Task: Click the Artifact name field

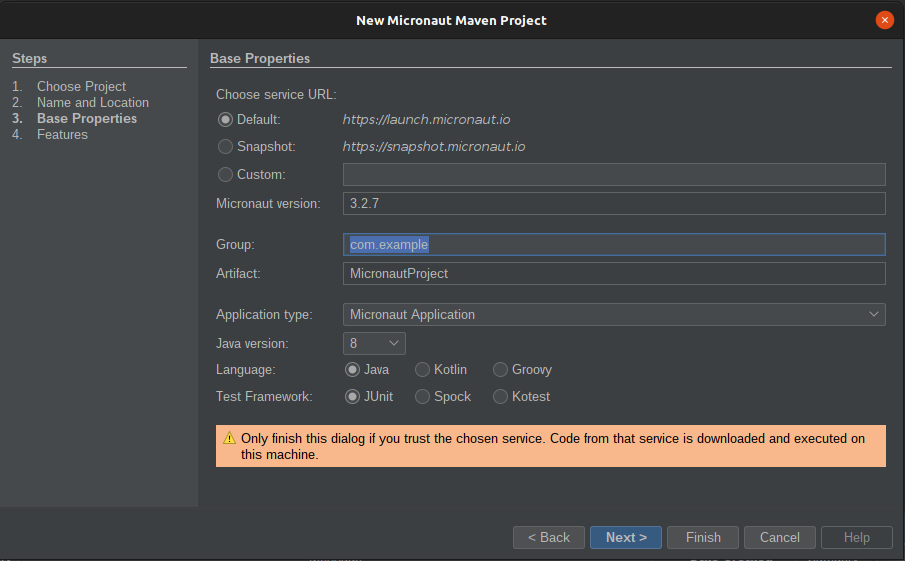Action: coord(614,274)
